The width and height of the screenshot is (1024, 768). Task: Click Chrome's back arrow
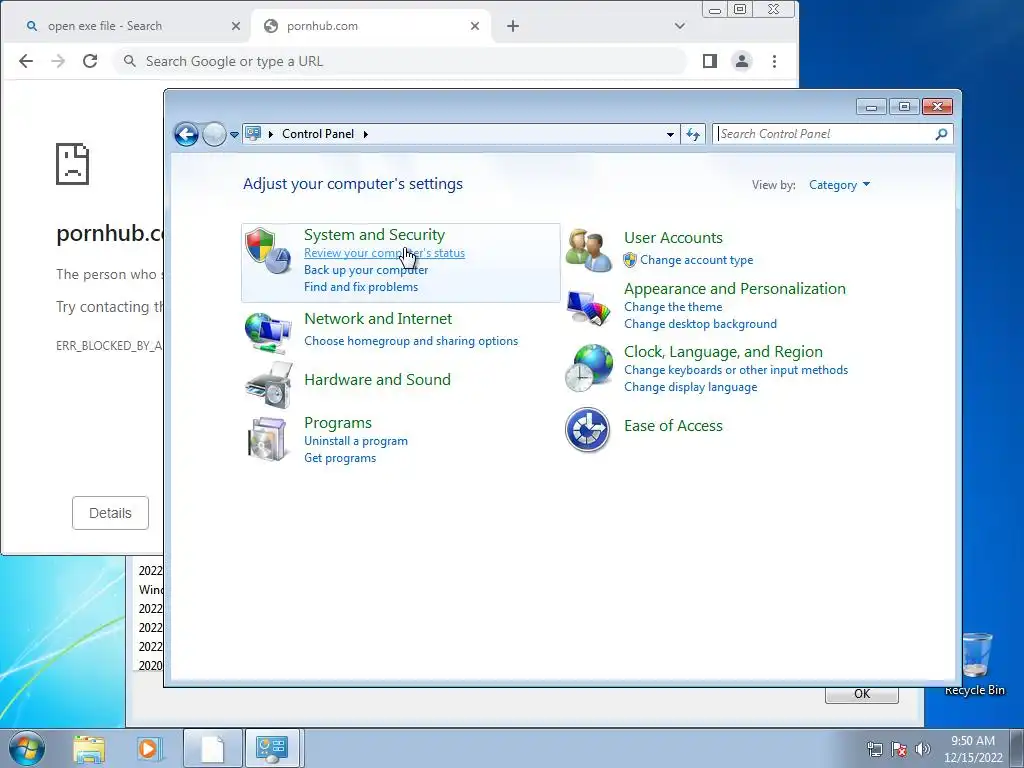click(x=25, y=61)
